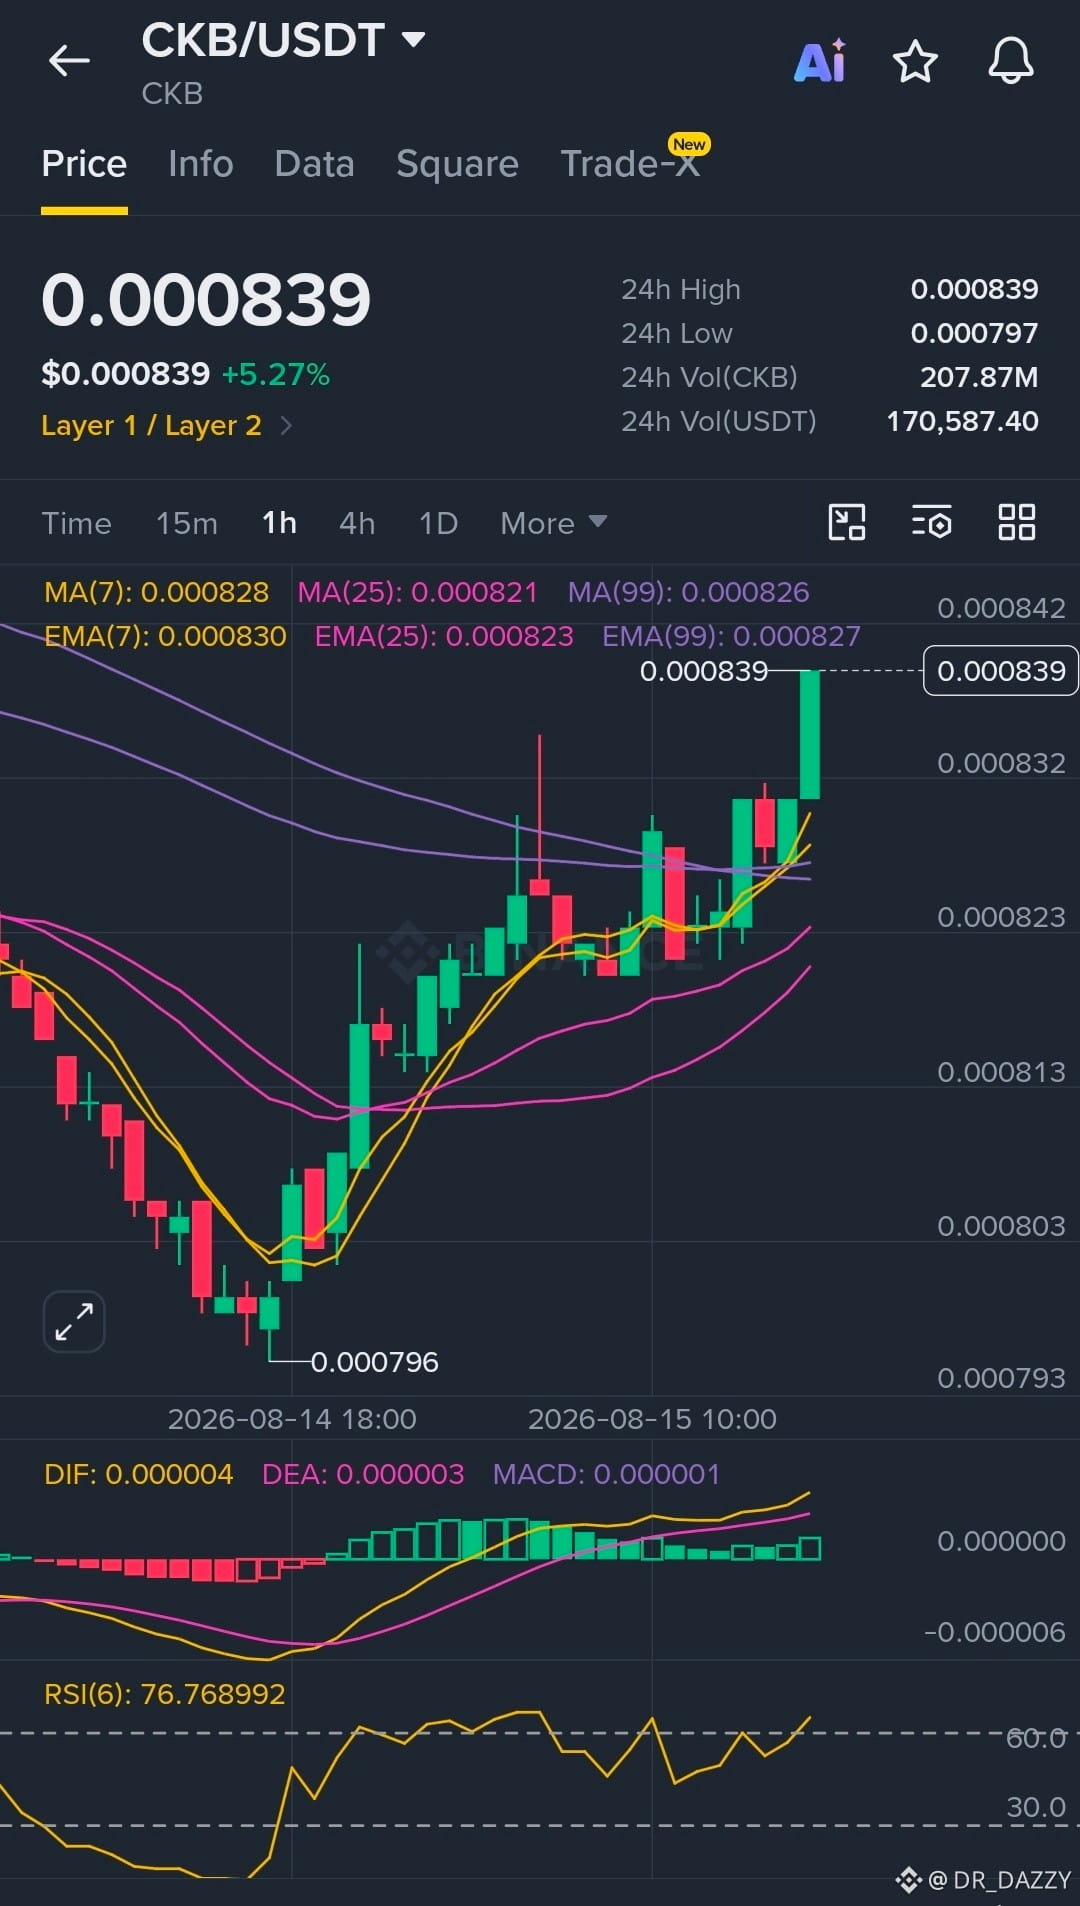Click the 24h Low value 0.000797
This screenshot has height=1906, width=1080.
[974, 333]
